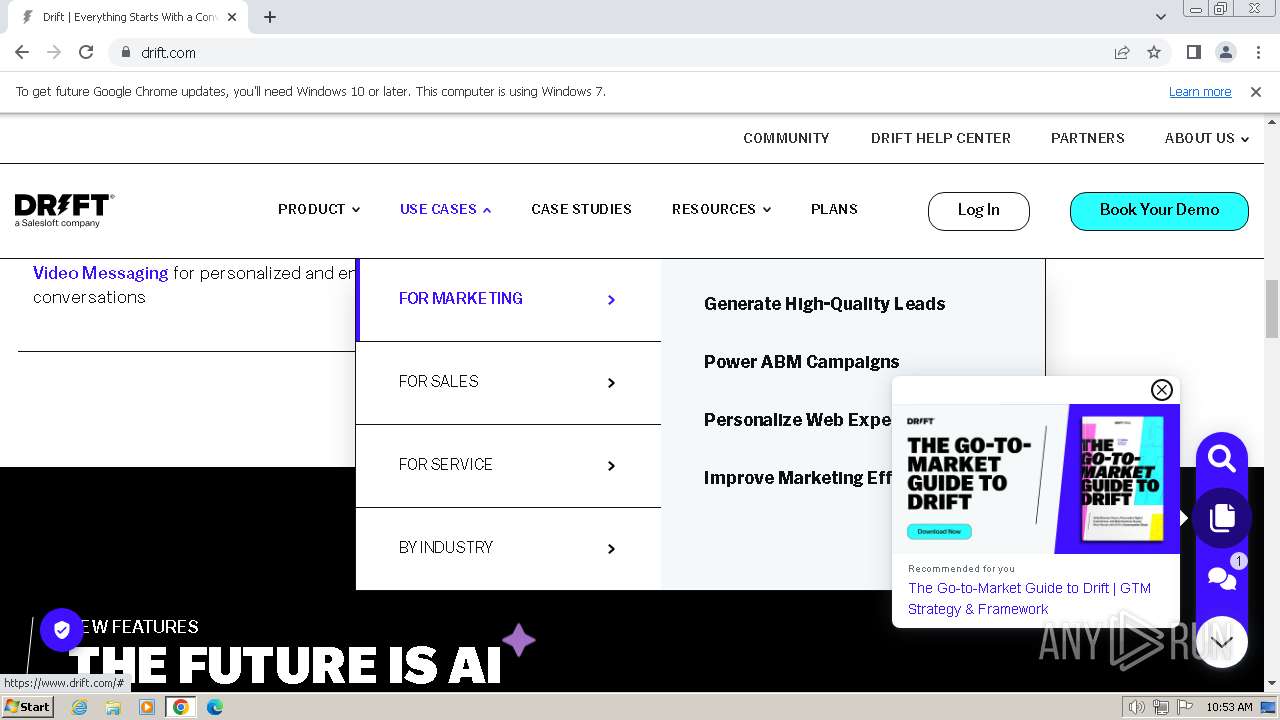Click the Book Your Demo button
The image size is (1280, 720).
coord(1159,211)
